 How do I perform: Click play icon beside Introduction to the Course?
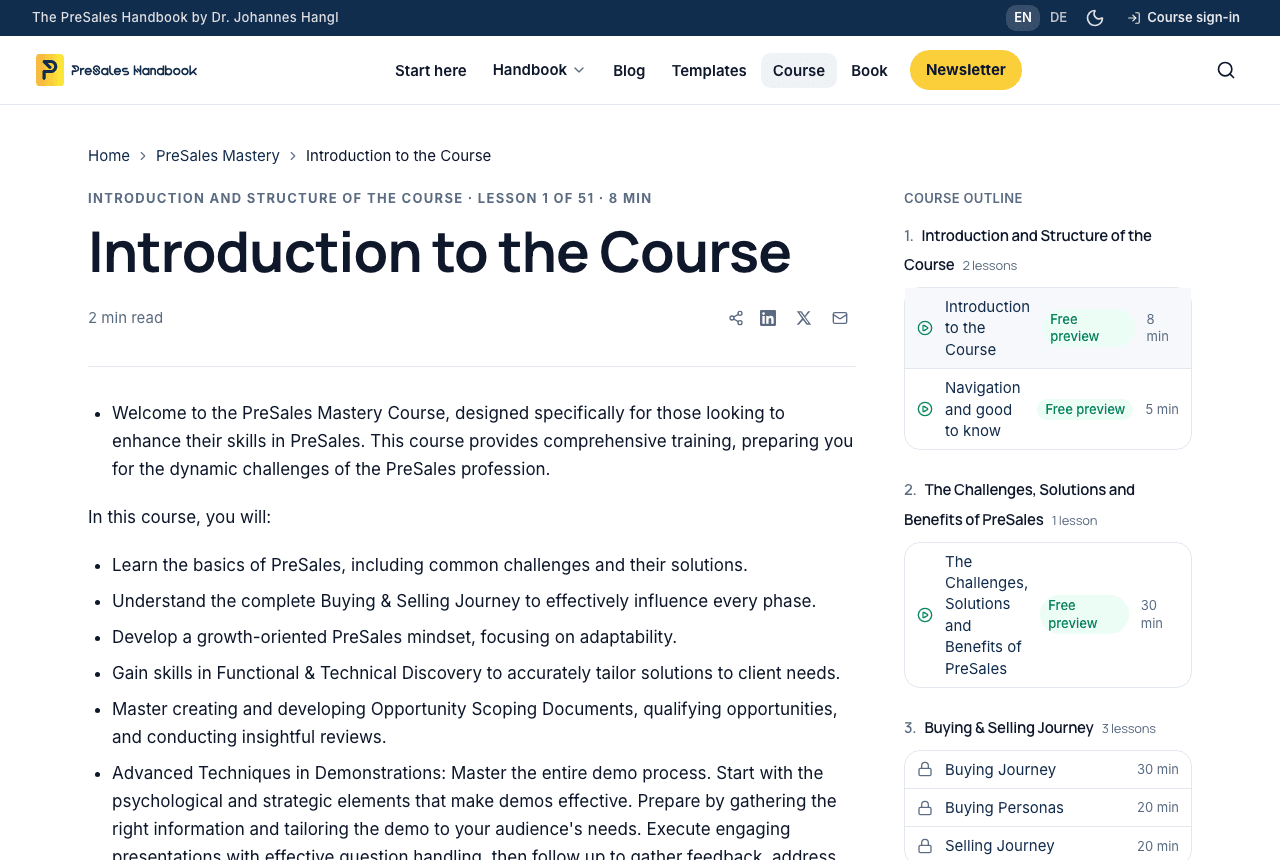coord(925,328)
